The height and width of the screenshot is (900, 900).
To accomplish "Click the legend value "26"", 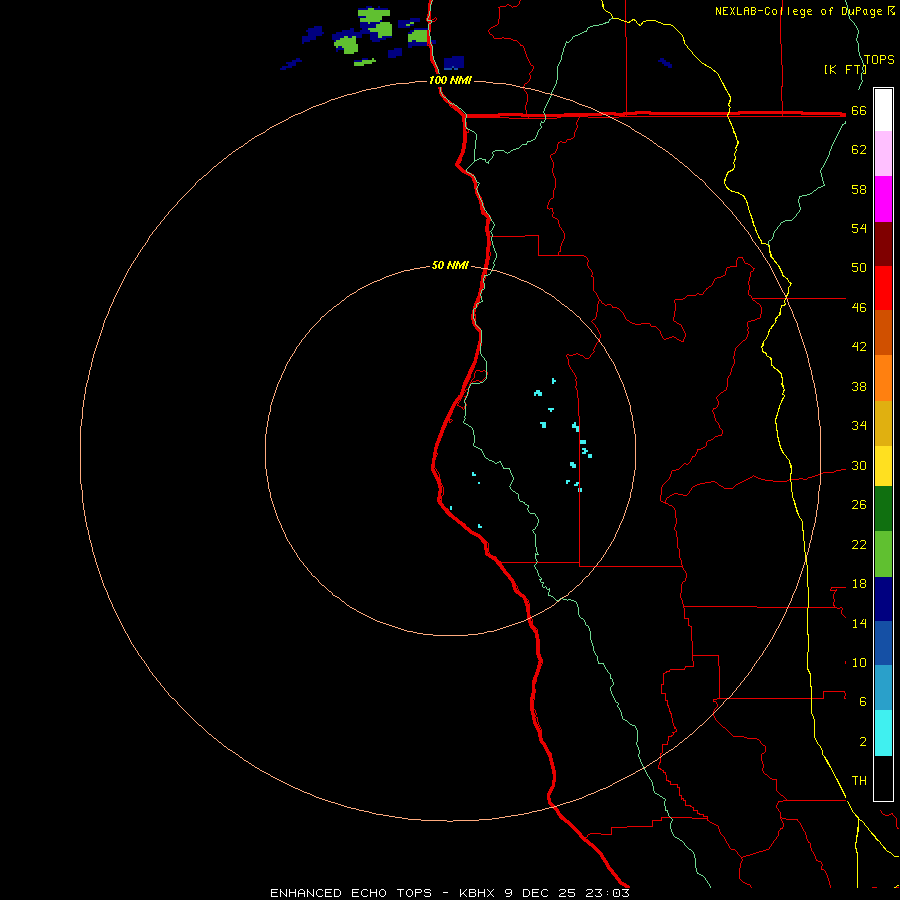I will (859, 505).
